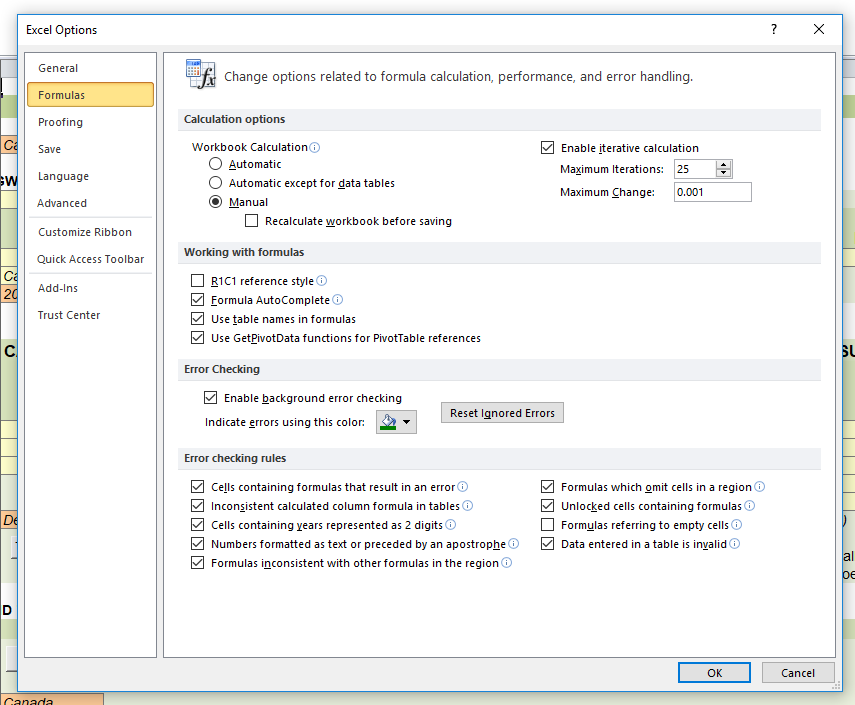The image size is (855, 705).
Task: Uncheck Cells containing years represented as 2 digits
Action: tap(197, 525)
